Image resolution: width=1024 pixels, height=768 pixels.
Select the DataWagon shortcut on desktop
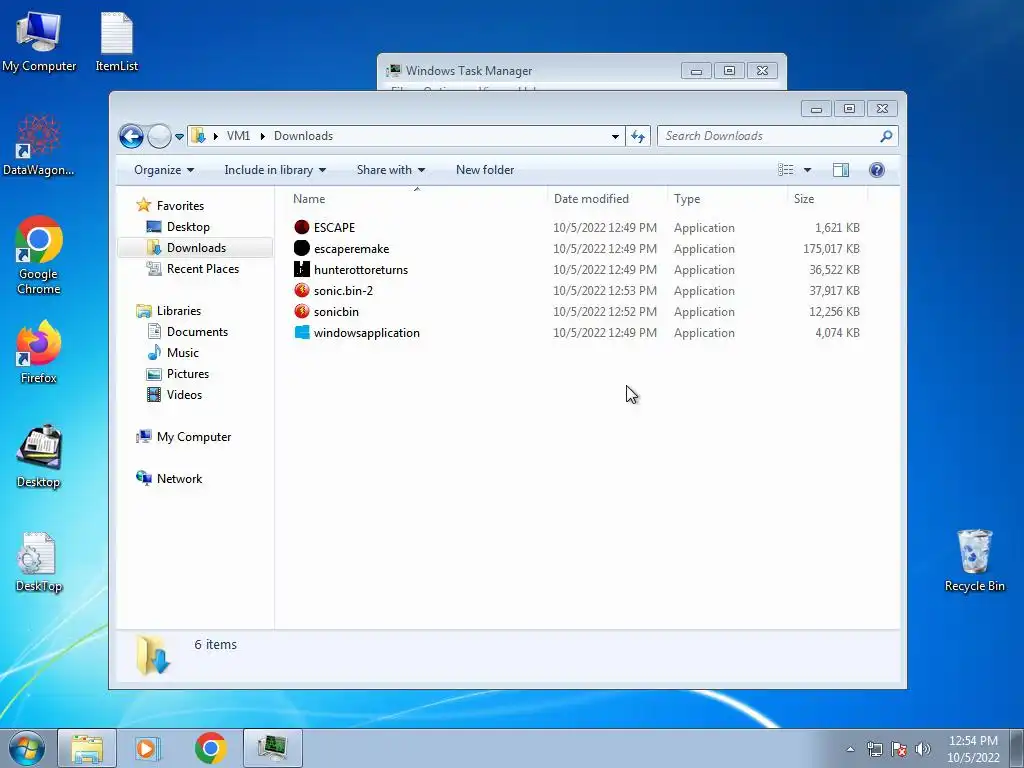point(38,145)
